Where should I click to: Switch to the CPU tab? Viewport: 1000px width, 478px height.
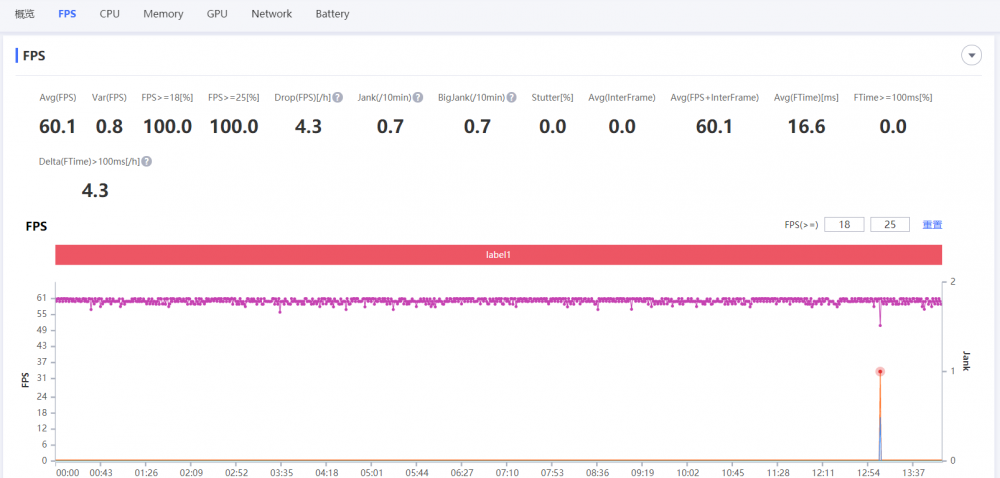coord(109,14)
